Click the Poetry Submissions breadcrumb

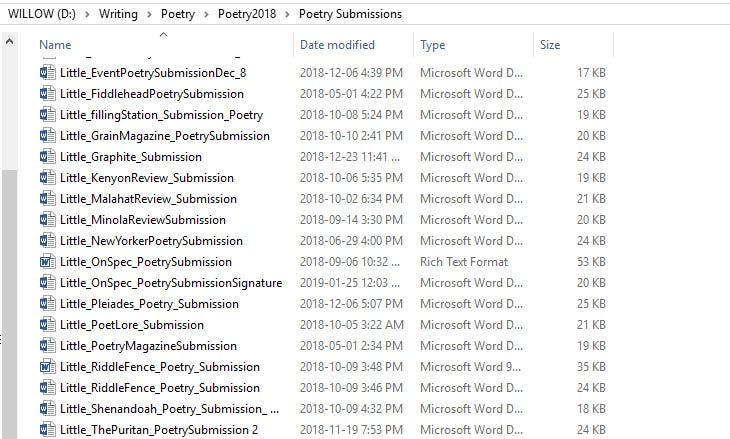(x=350, y=14)
